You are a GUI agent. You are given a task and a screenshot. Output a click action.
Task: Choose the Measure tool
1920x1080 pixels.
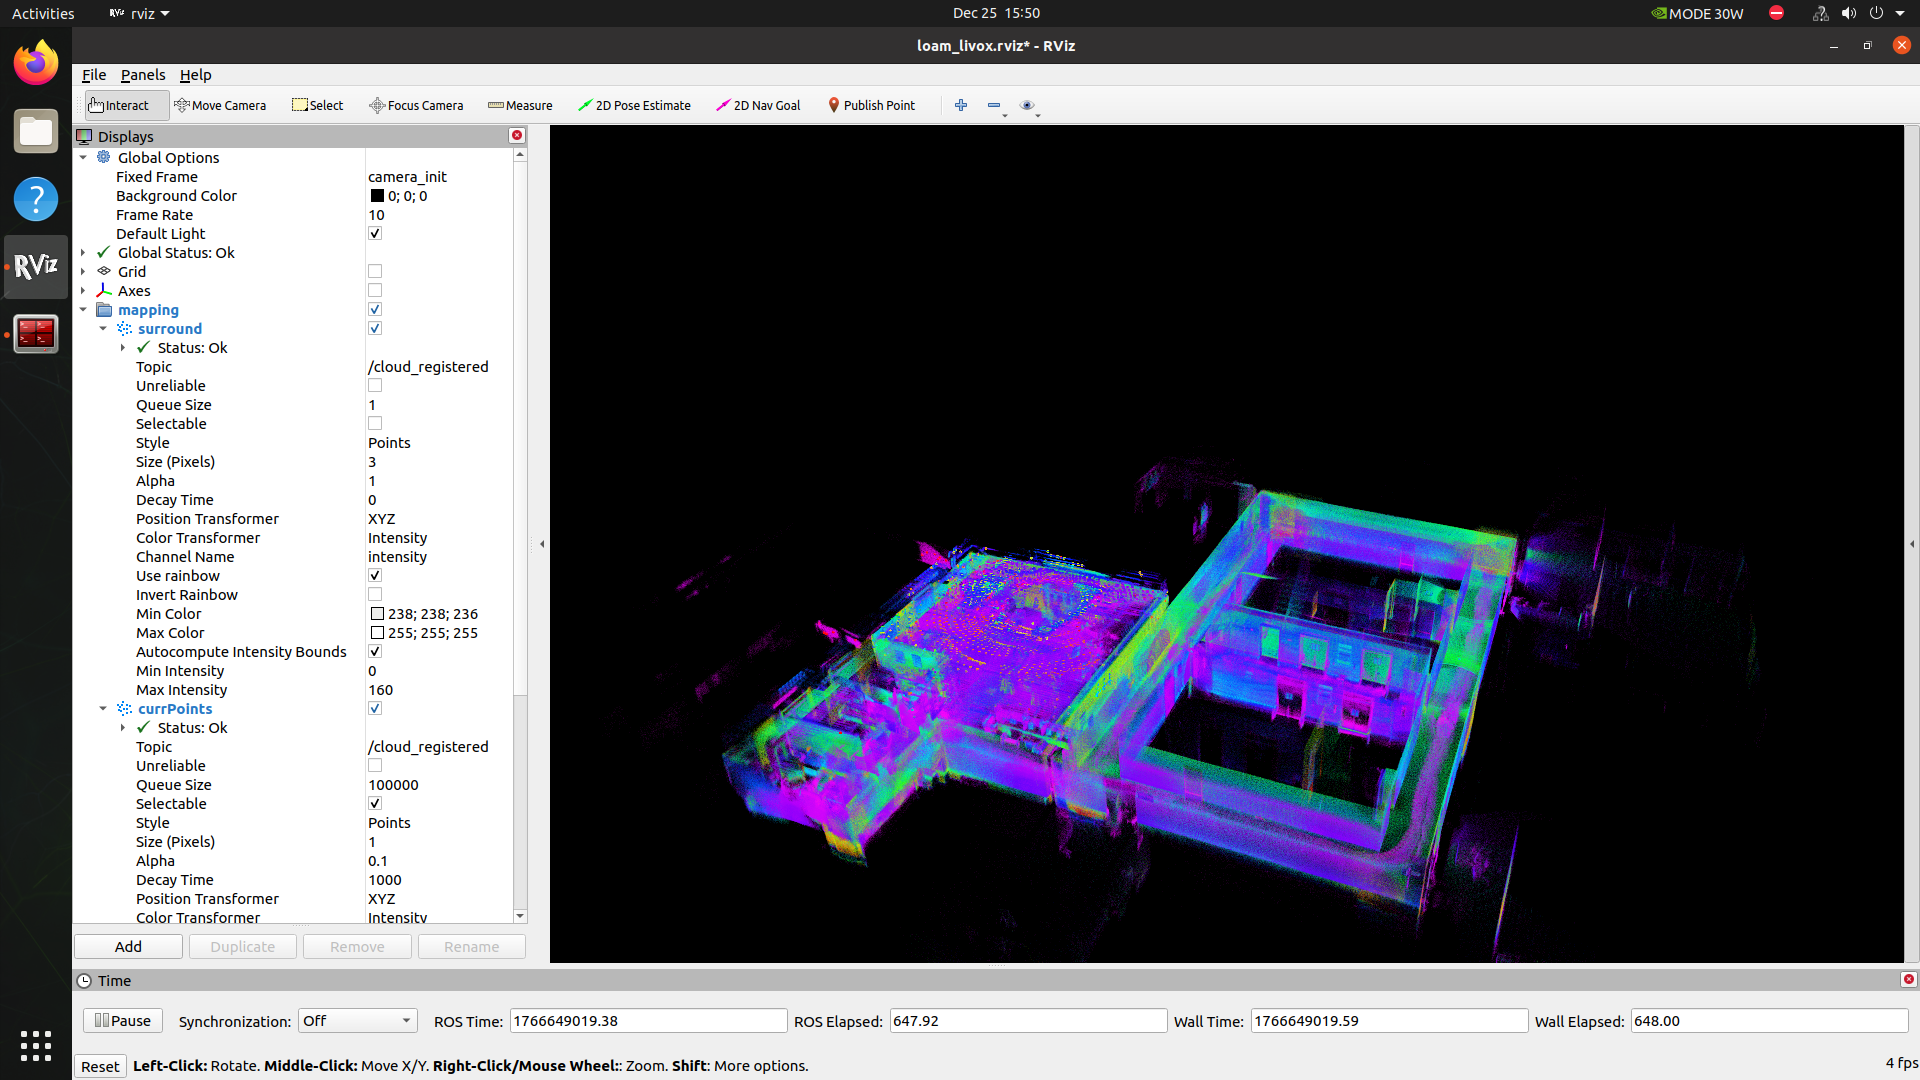coord(520,105)
